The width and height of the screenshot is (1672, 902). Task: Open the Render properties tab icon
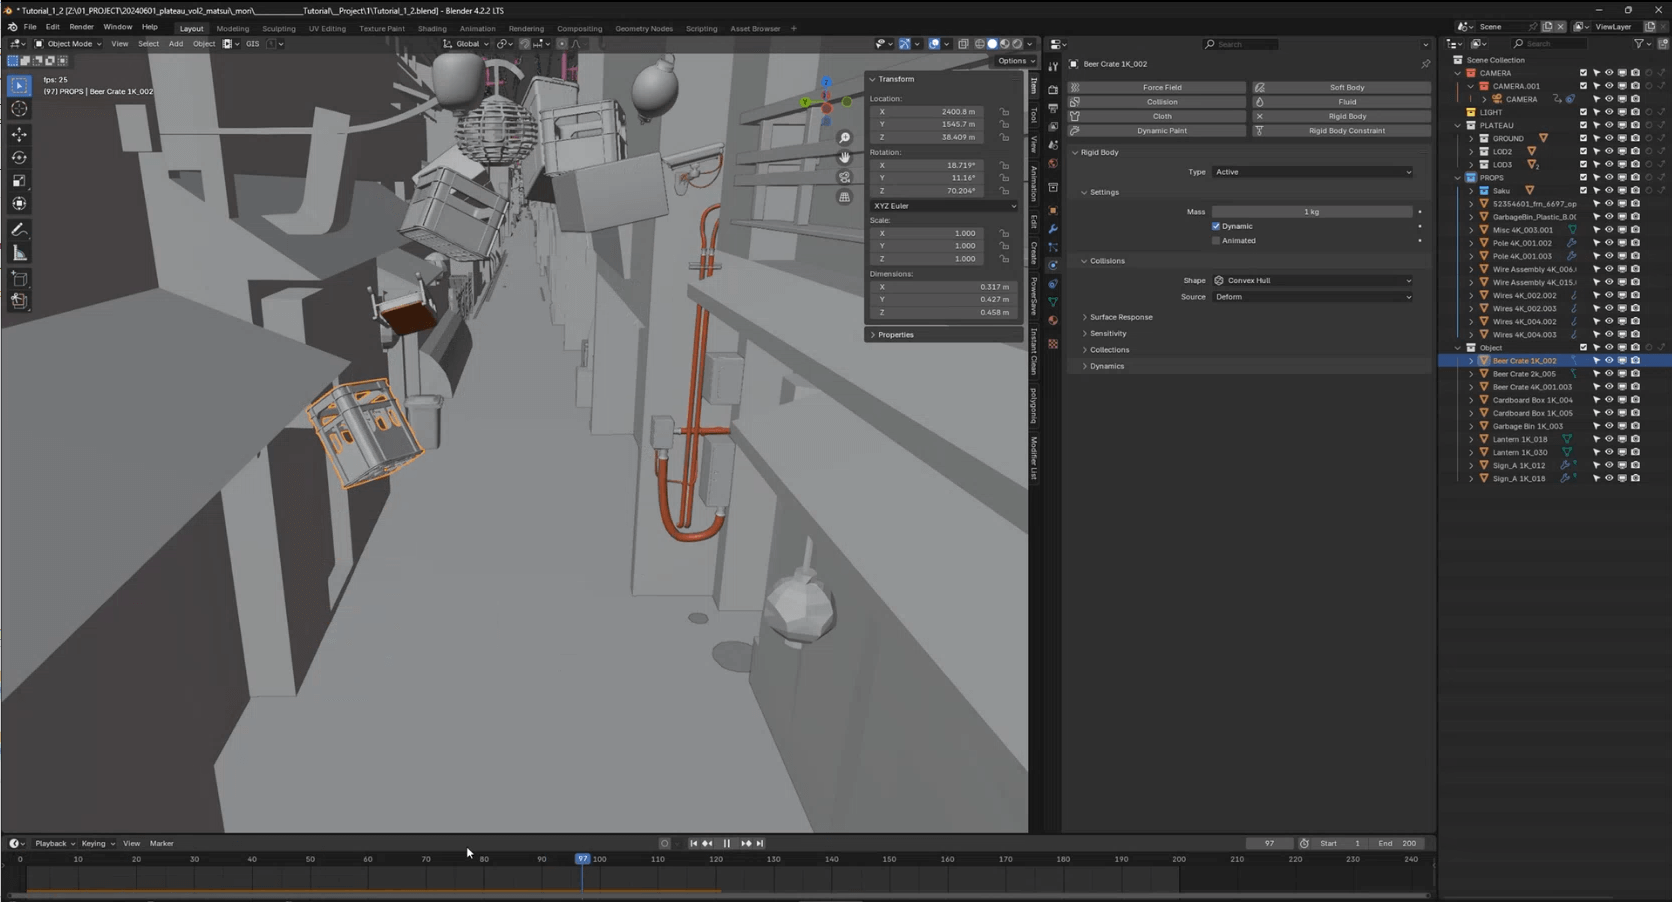click(x=1053, y=89)
